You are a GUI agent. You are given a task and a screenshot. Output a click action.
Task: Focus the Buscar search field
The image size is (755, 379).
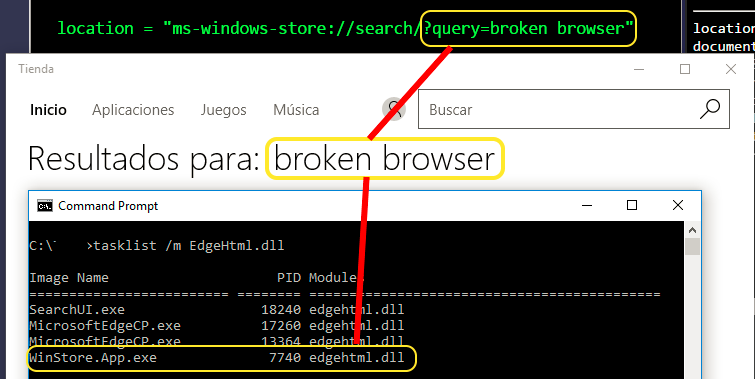[573, 109]
